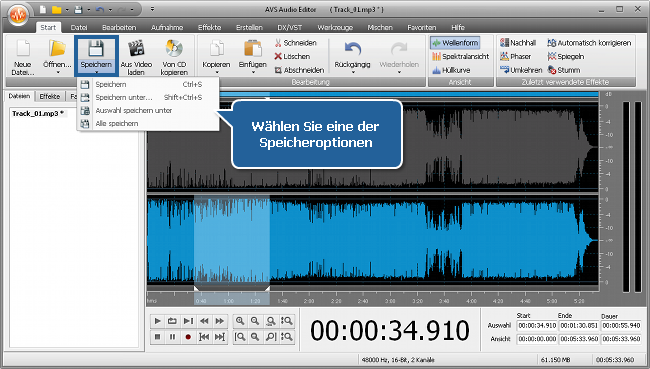
Task: Cut selection with Schneiden
Action: pyautogui.click(x=296, y=43)
